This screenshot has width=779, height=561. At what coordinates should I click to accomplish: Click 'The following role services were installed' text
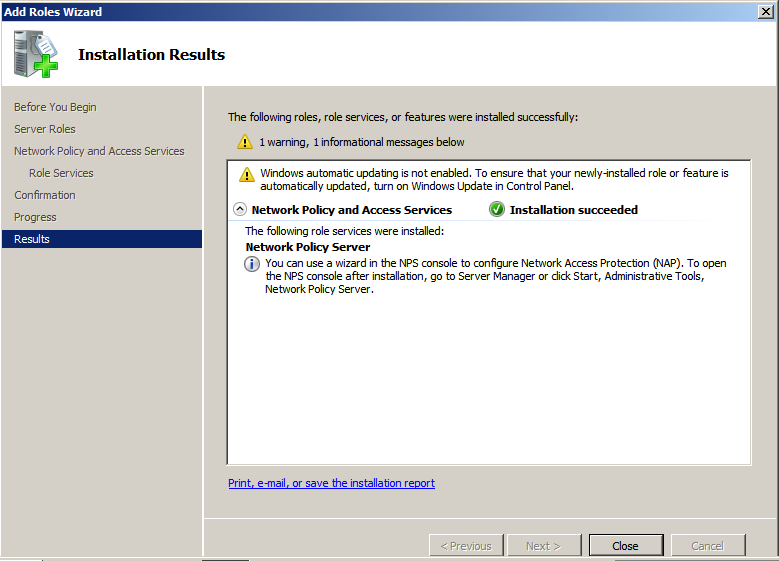click(344, 231)
